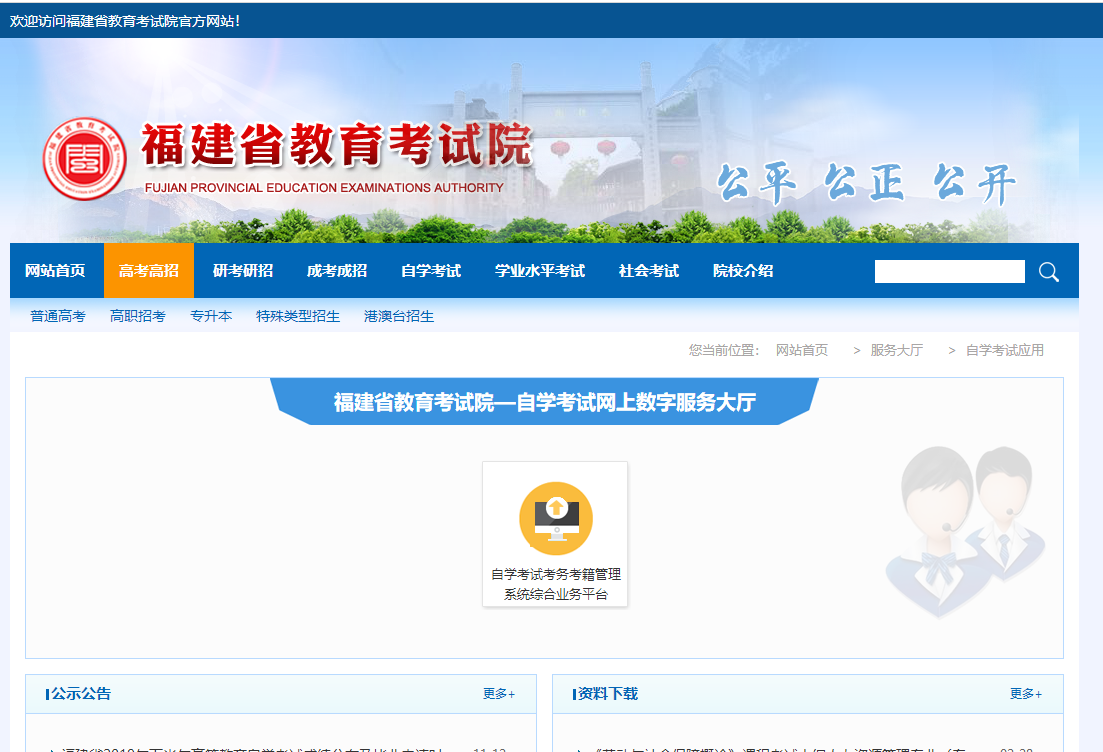
Task: Open 专升本 submenu link
Action: coord(211,317)
